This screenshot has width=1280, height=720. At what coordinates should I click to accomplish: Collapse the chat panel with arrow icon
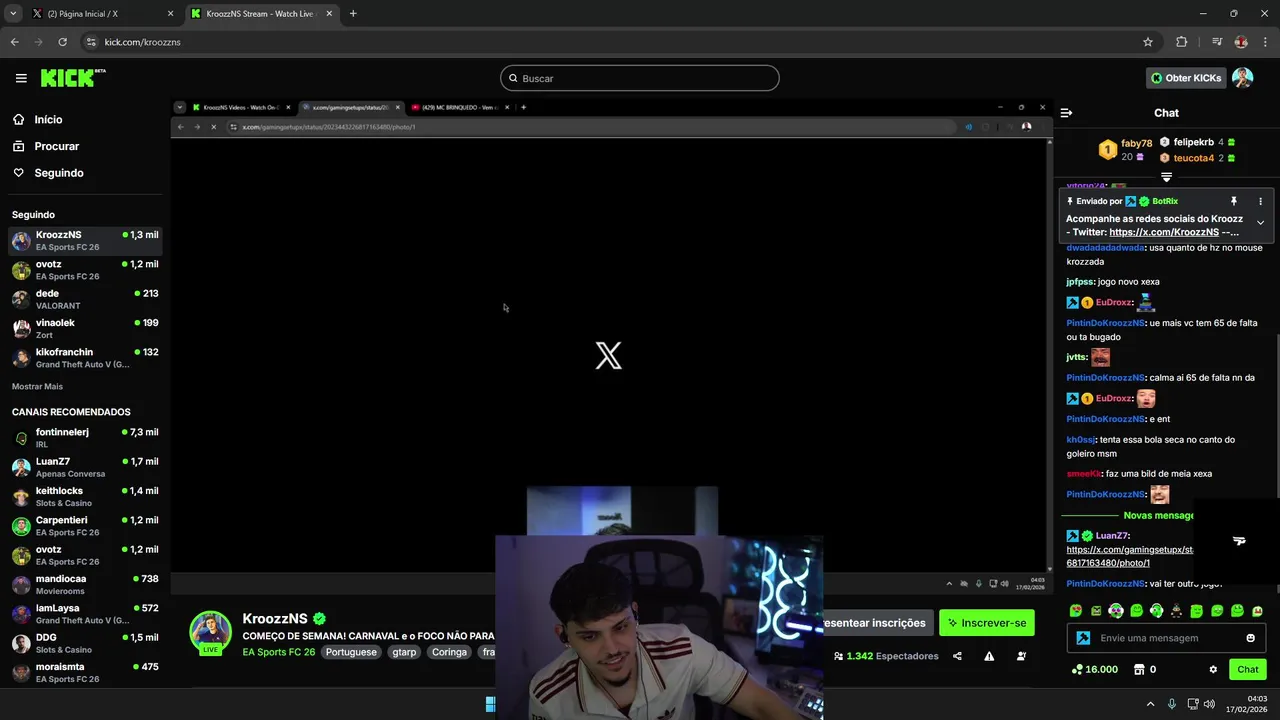click(1066, 113)
